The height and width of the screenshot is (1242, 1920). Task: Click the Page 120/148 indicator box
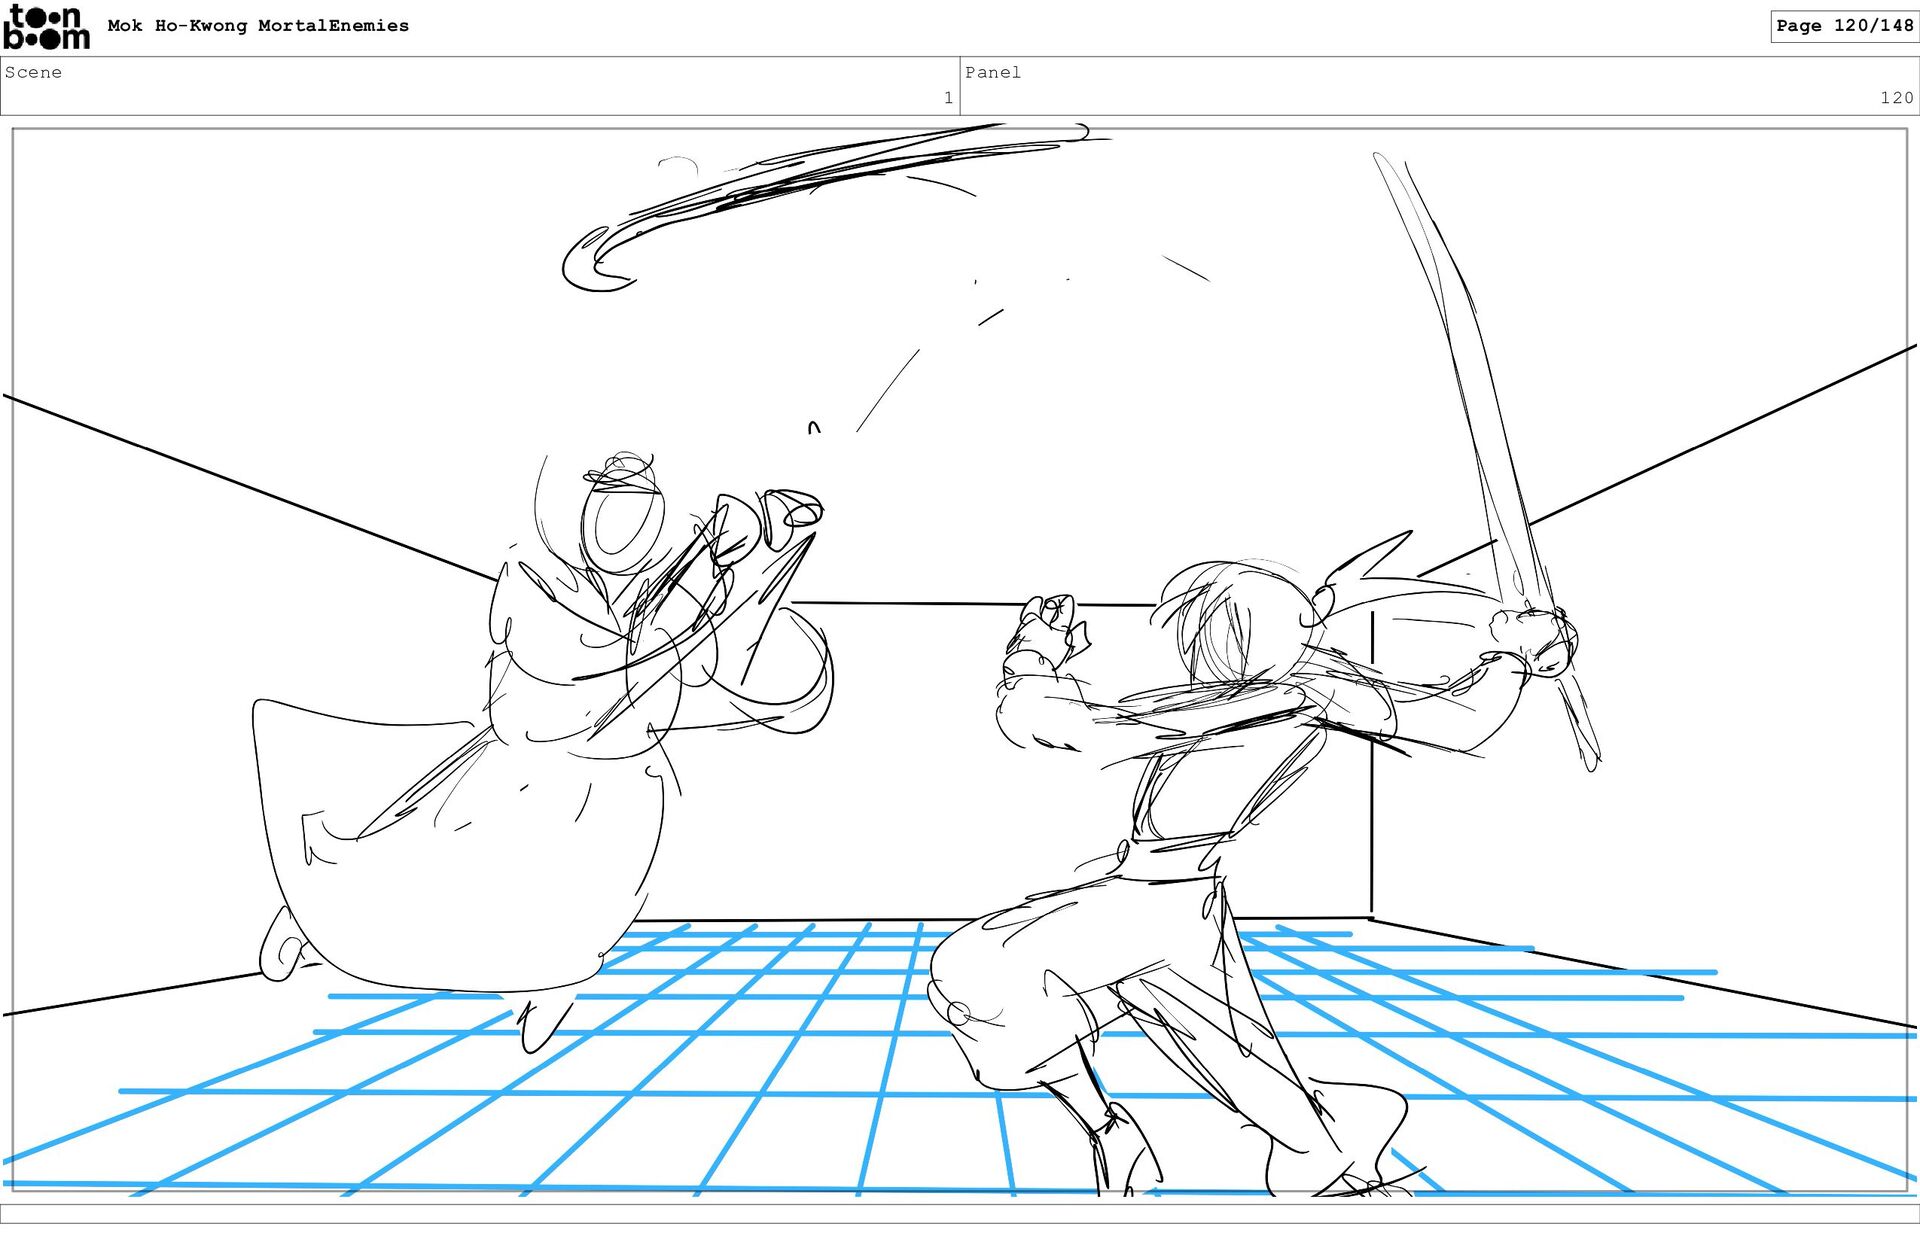1844,26
